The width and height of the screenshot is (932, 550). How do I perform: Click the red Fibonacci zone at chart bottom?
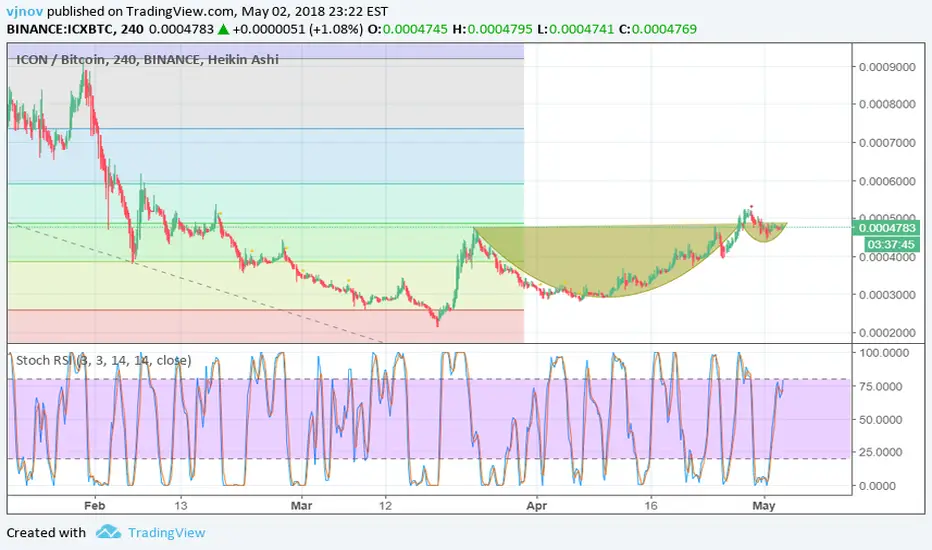tap(266, 326)
